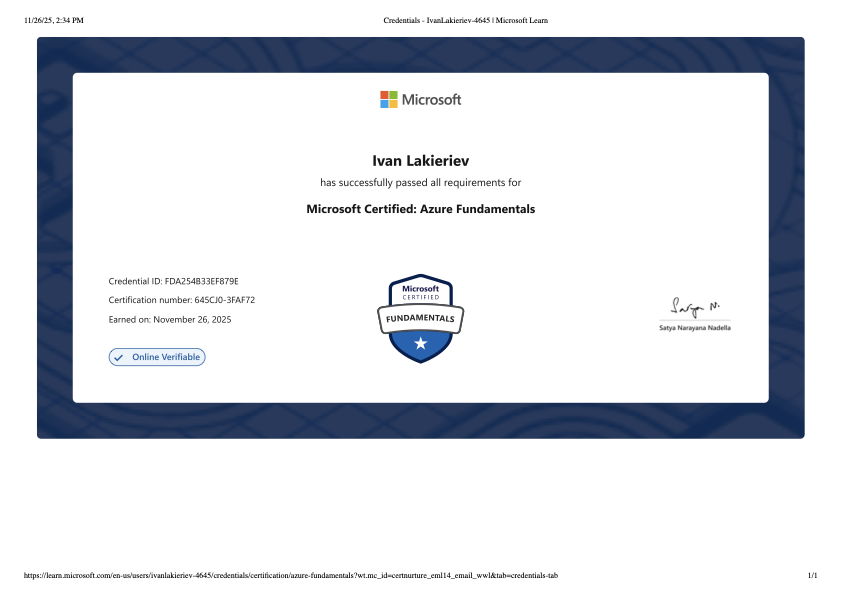
Task: Toggle the Online Verifiable verification status
Action: 157,357
